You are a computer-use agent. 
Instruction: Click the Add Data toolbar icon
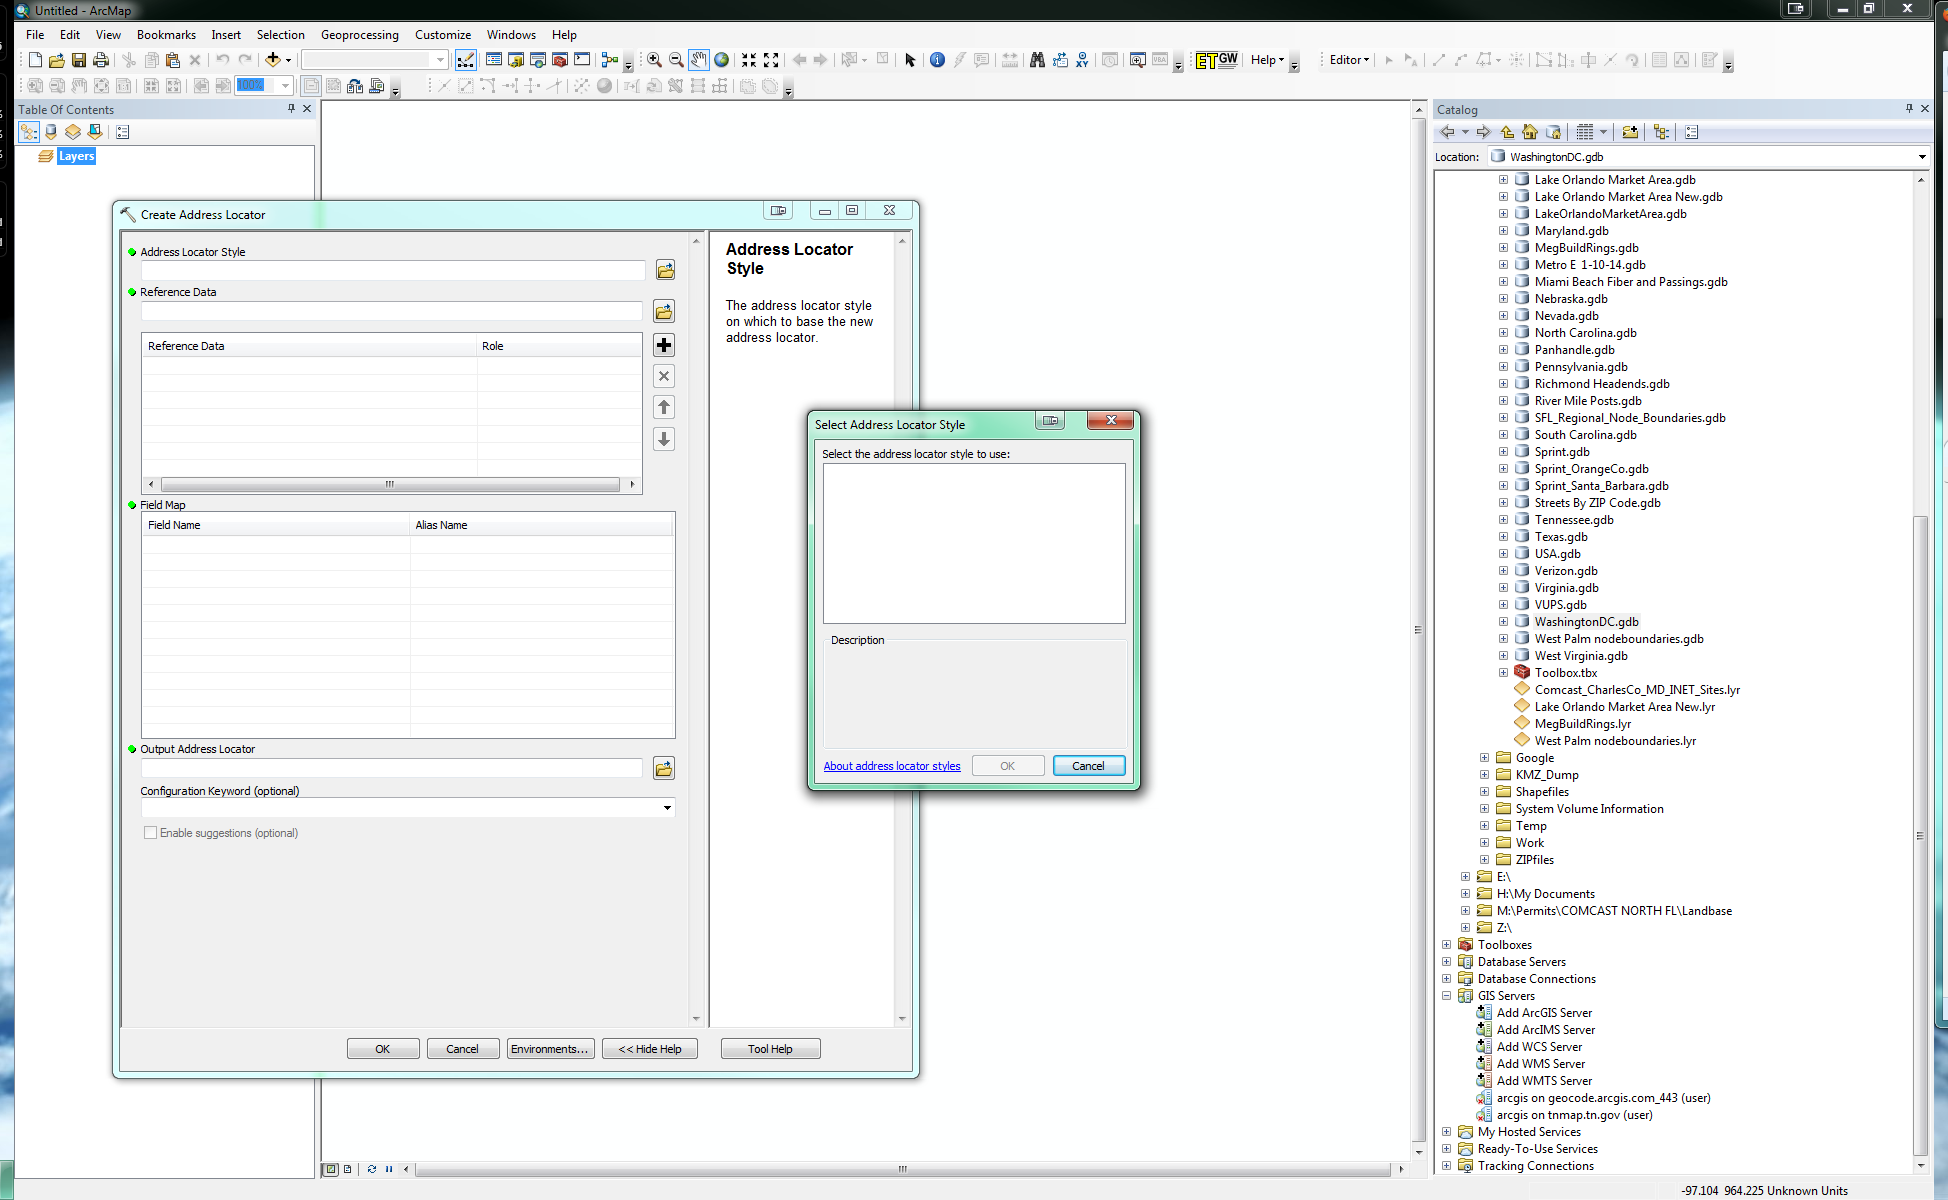(x=273, y=60)
